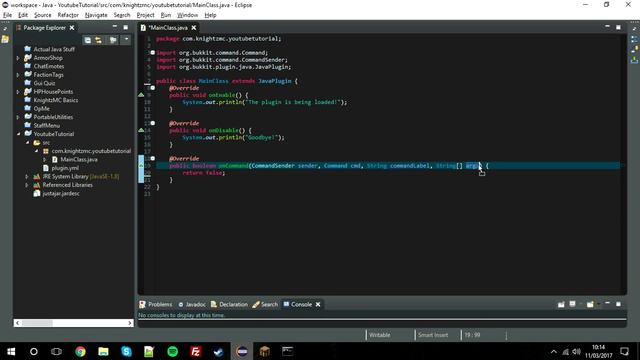
Task: Click override indicator beside onEnable method
Action: tap(141, 95)
